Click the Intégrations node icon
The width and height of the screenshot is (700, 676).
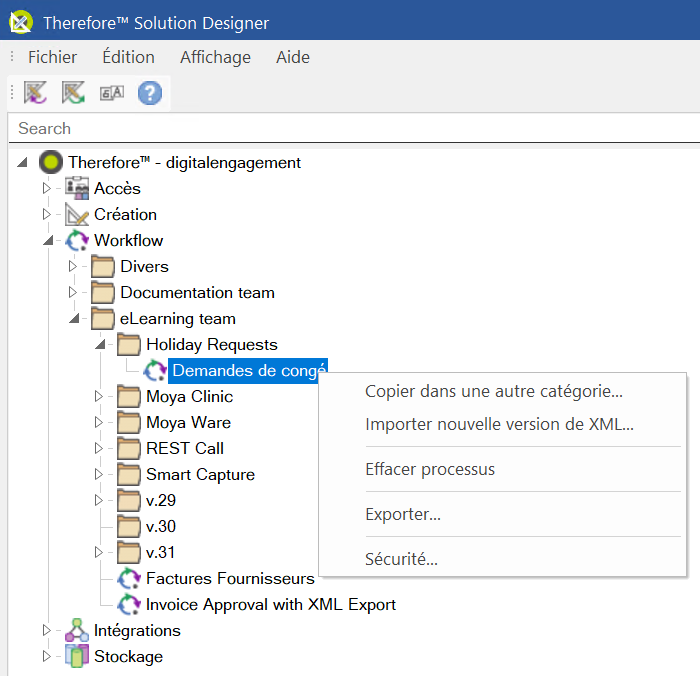click(x=77, y=630)
